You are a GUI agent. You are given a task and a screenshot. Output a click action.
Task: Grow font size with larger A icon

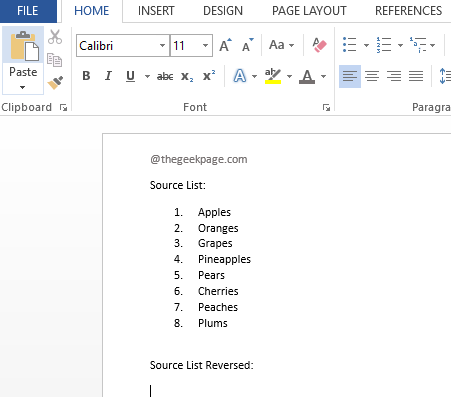click(x=225, y=45)
